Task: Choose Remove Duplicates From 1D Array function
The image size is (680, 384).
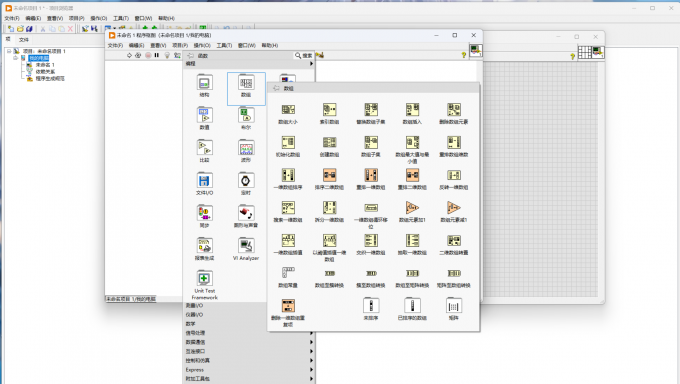Action: pyautogui.click(x=288, y=312)
